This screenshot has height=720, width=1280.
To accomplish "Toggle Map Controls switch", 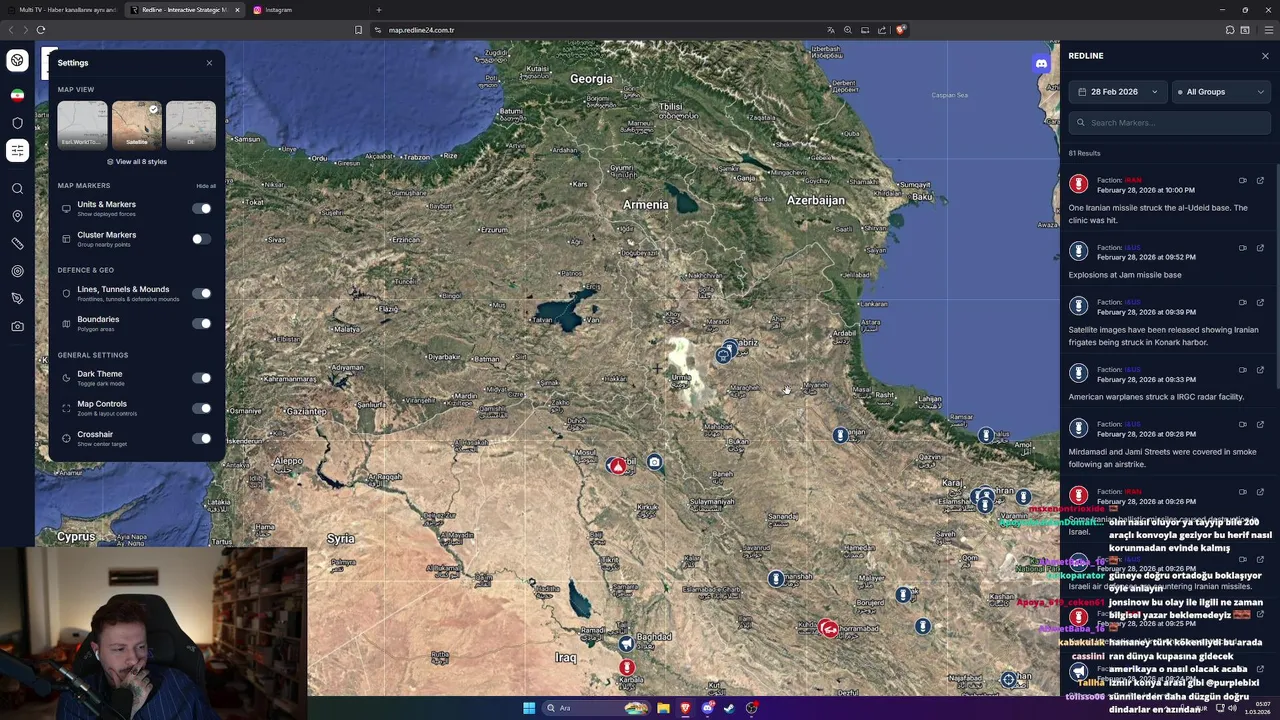I will pos(201,408).
